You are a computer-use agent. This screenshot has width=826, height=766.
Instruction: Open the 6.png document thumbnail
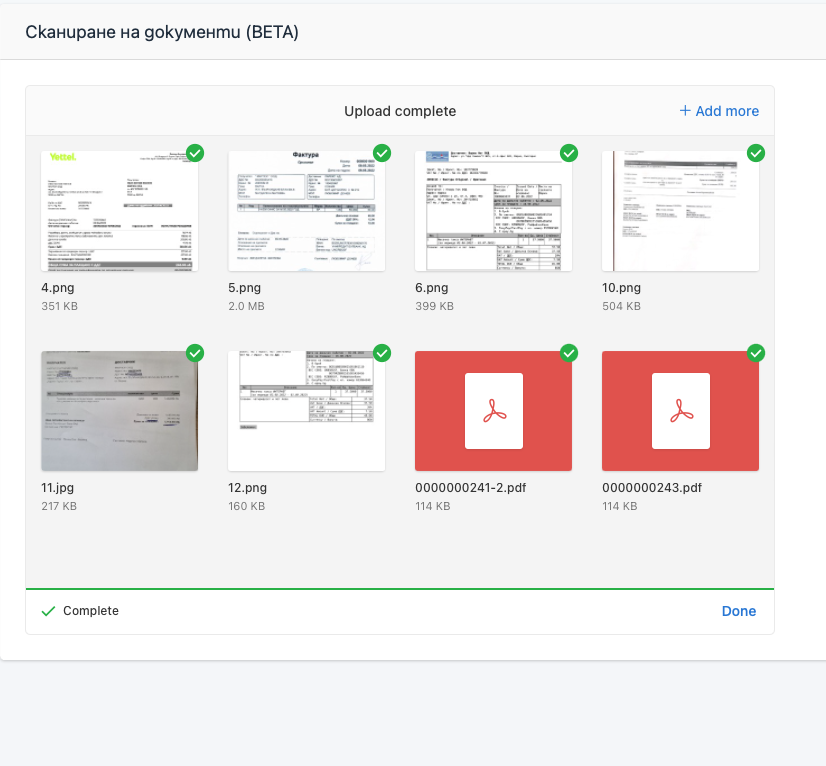pyautogui.click(x=494, y=211)
